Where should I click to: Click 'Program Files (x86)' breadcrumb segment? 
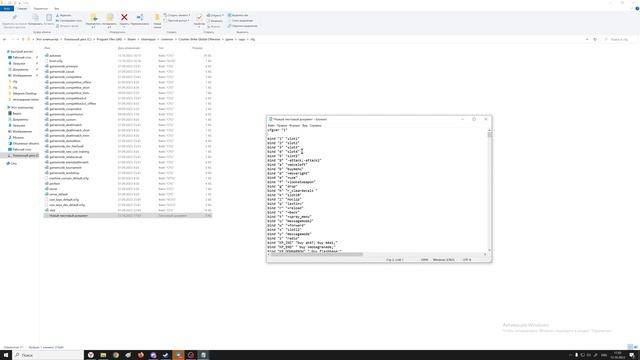pos(109,39)
